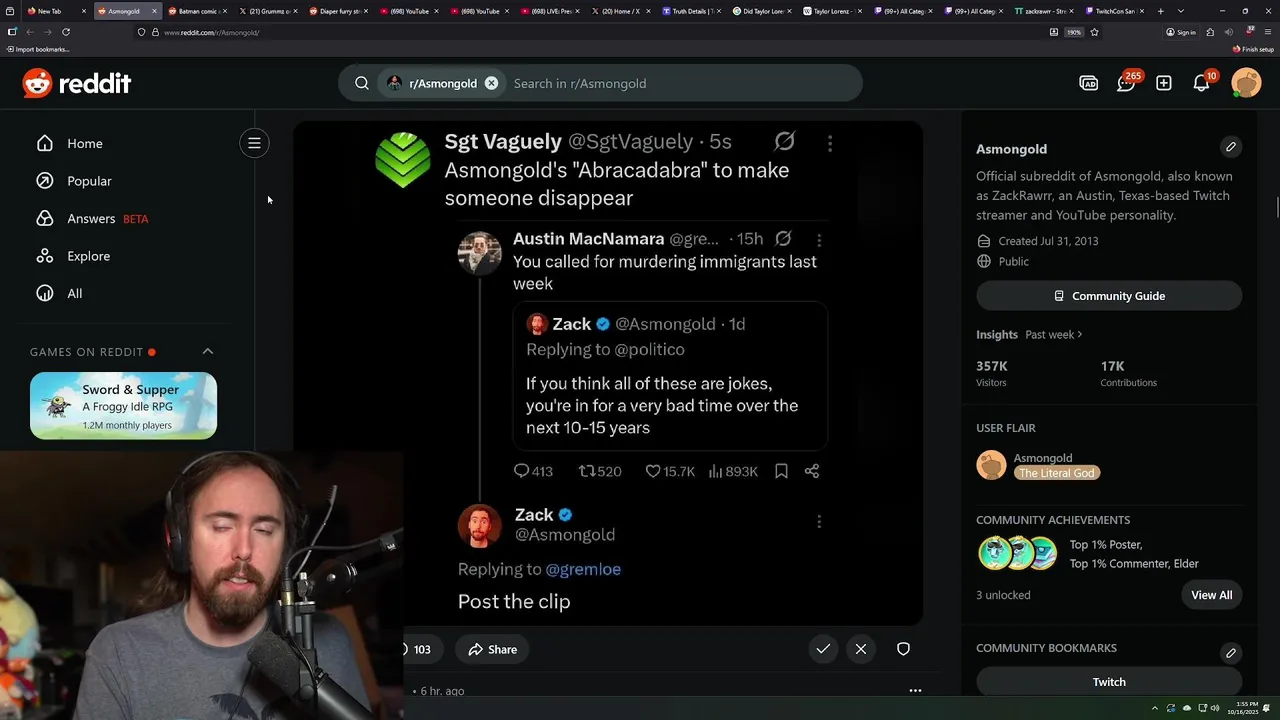Open the notifications bell
Image resolution: width=1280 pixels, height=720 pixels.
tap(1202, 83)
